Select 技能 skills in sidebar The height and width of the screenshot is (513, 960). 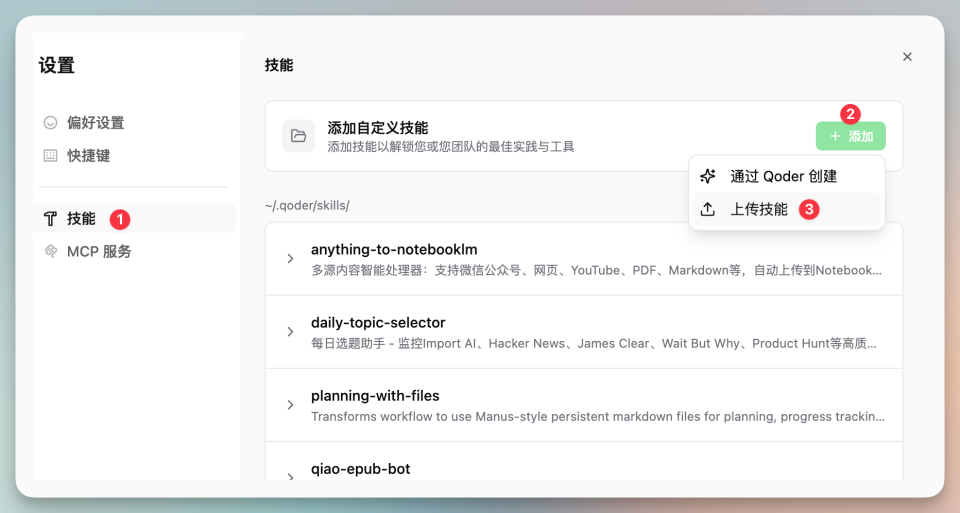[133, 219]
